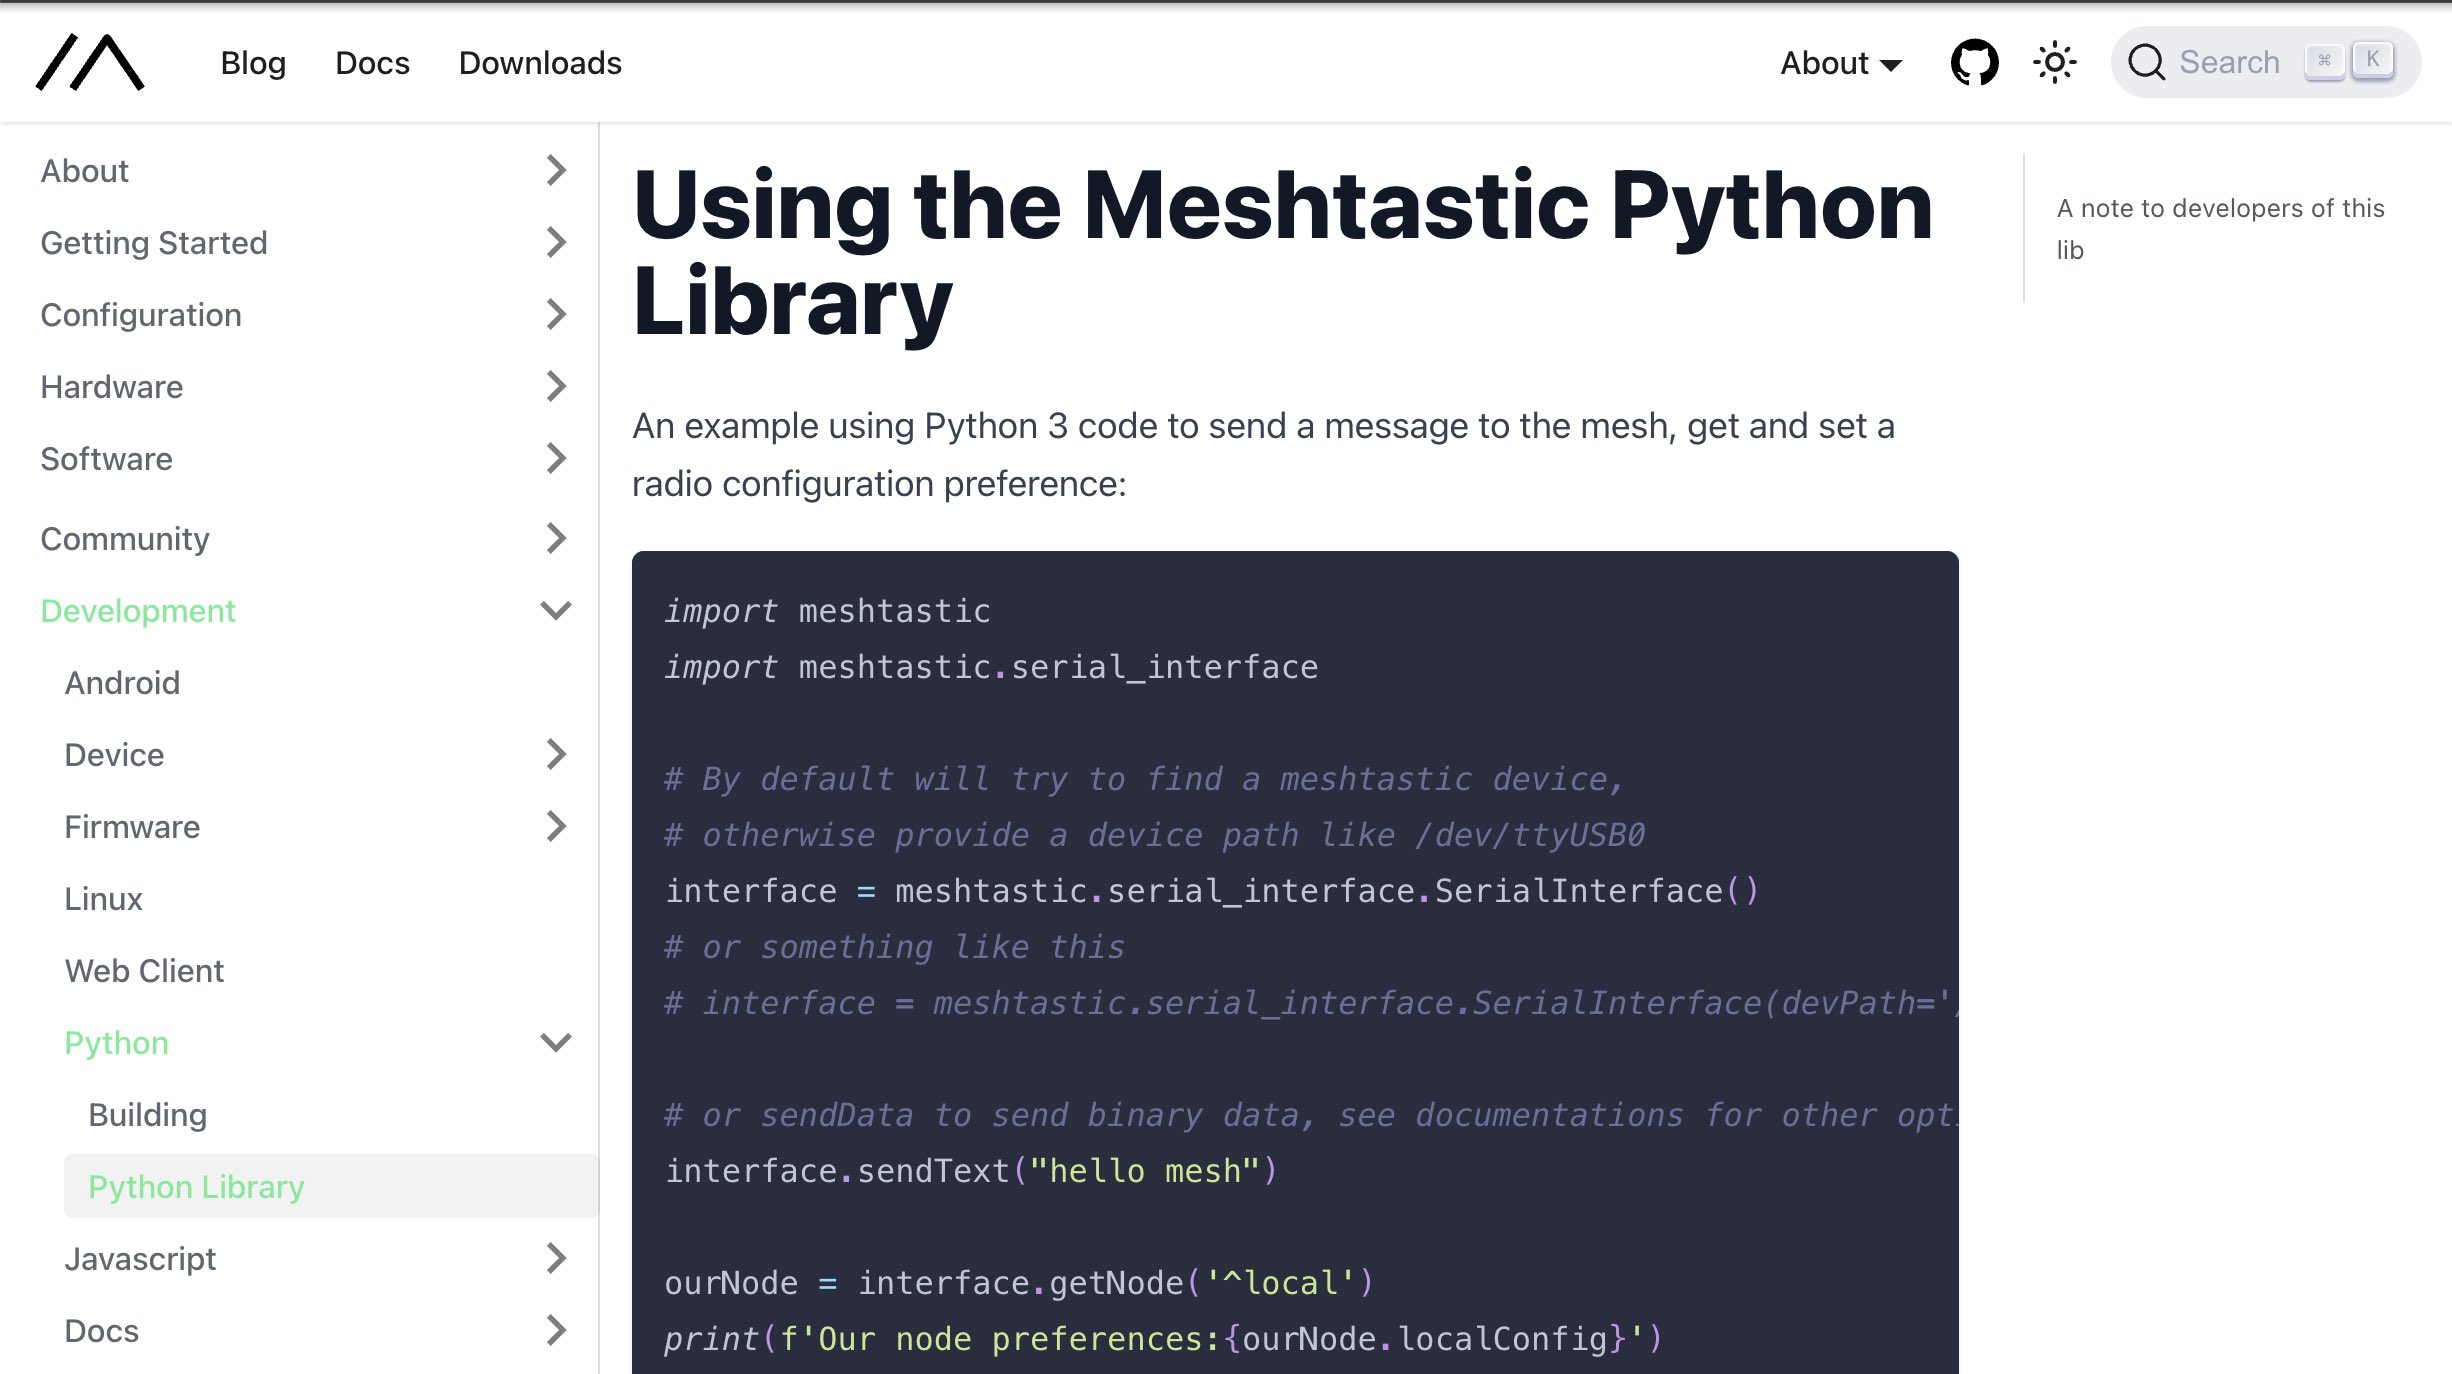Viewport: 2452px width, 1374px height.
Task: Expand the Getting Started sidebar chevron
Action: pos(556,242)
